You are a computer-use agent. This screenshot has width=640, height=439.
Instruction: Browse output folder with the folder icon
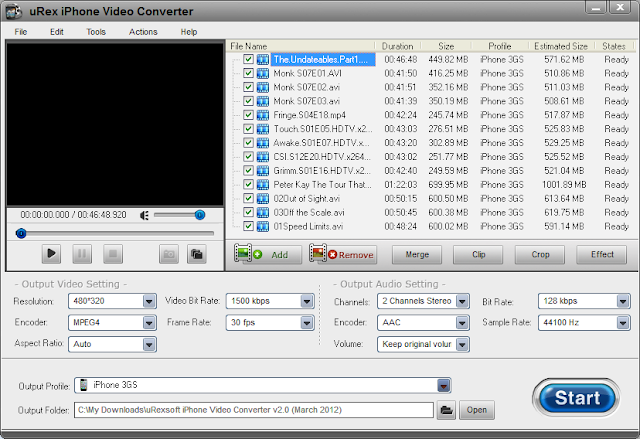[x=446, y=410]
